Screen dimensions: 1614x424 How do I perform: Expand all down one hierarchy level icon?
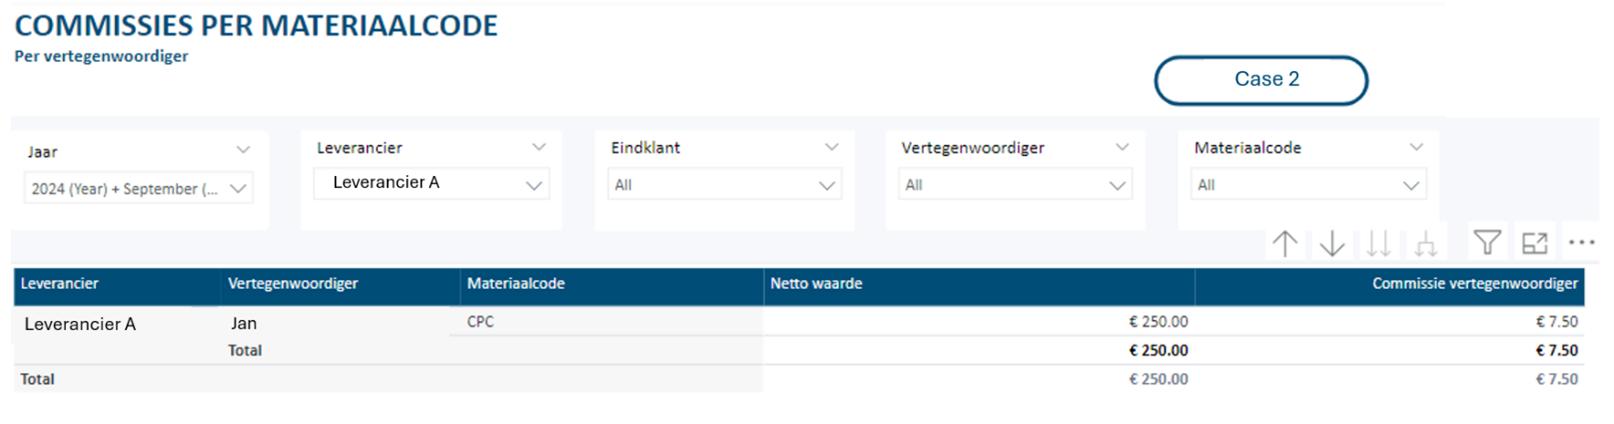(x=1426, y=243)
